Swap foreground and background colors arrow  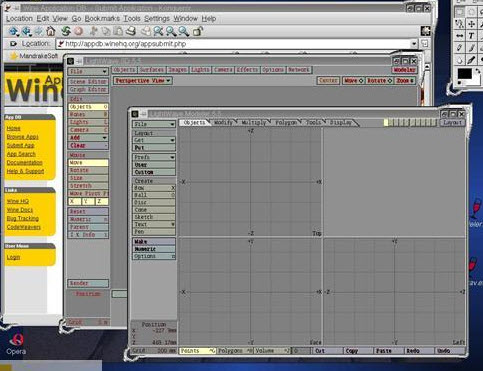point(477,71)
